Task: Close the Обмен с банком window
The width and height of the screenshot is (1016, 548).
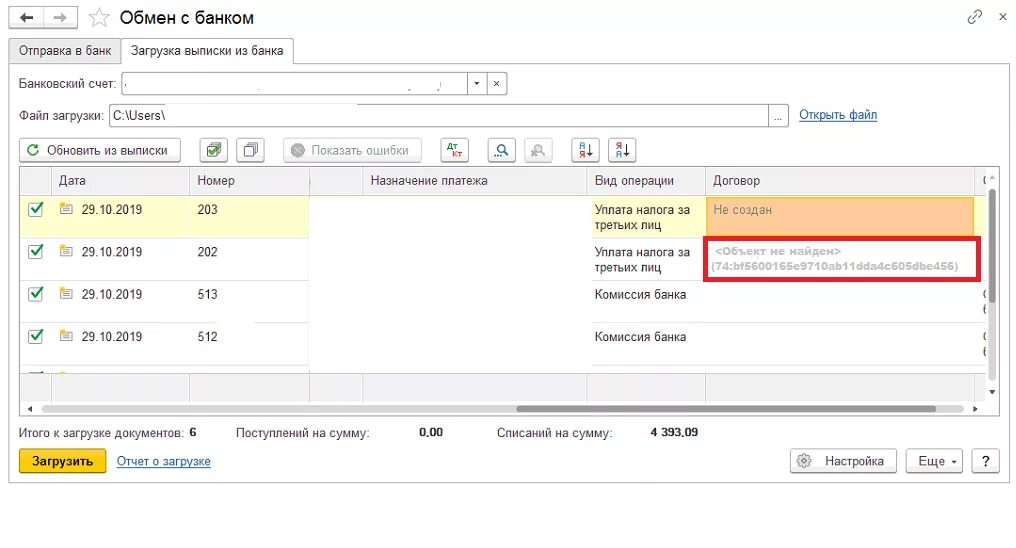Action: point(1002,17)
